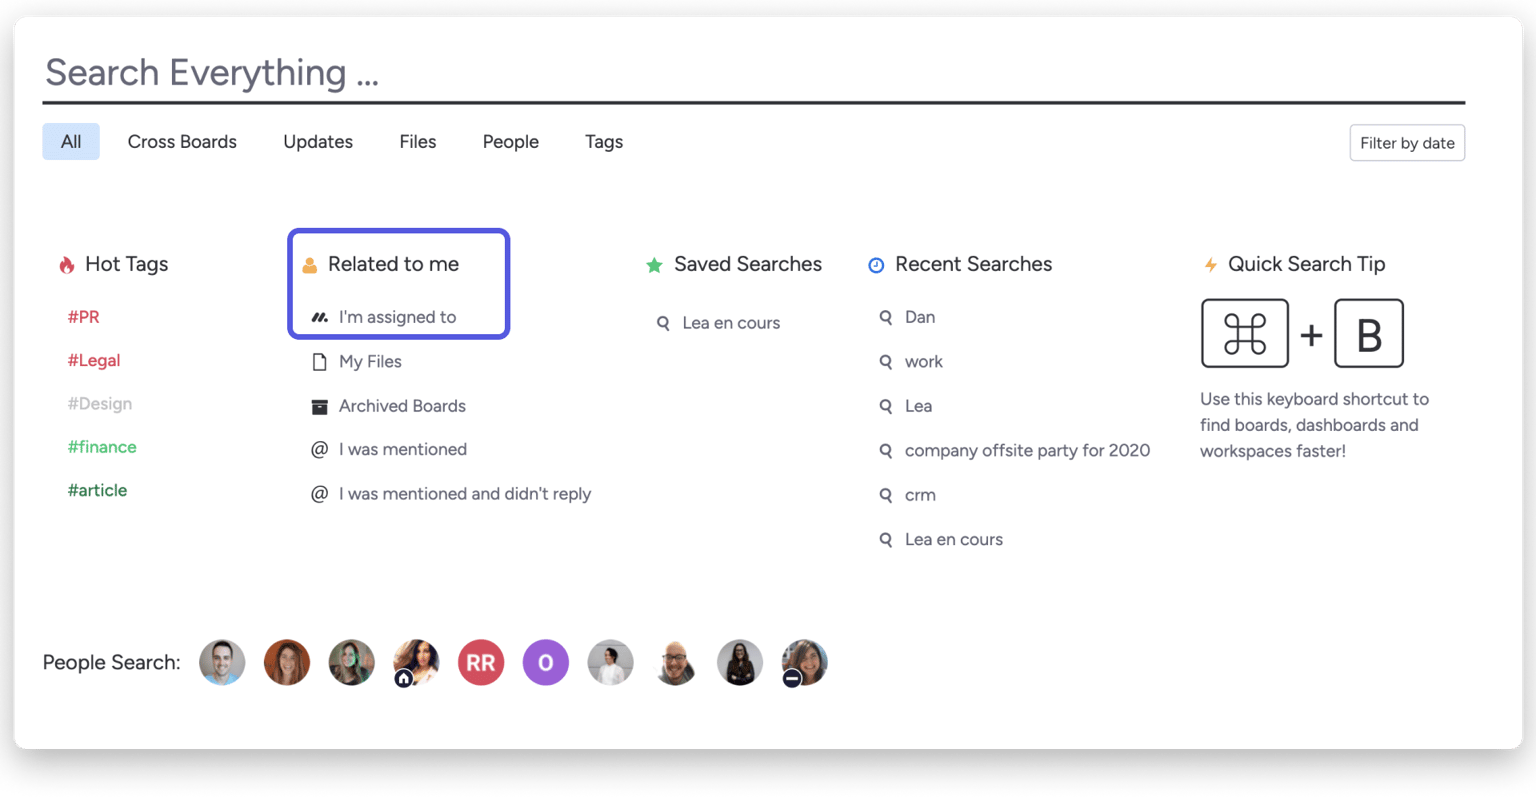Focus the Search Everything input field
This screenshot has width=1536, height=801.
(x=753, y=73)
